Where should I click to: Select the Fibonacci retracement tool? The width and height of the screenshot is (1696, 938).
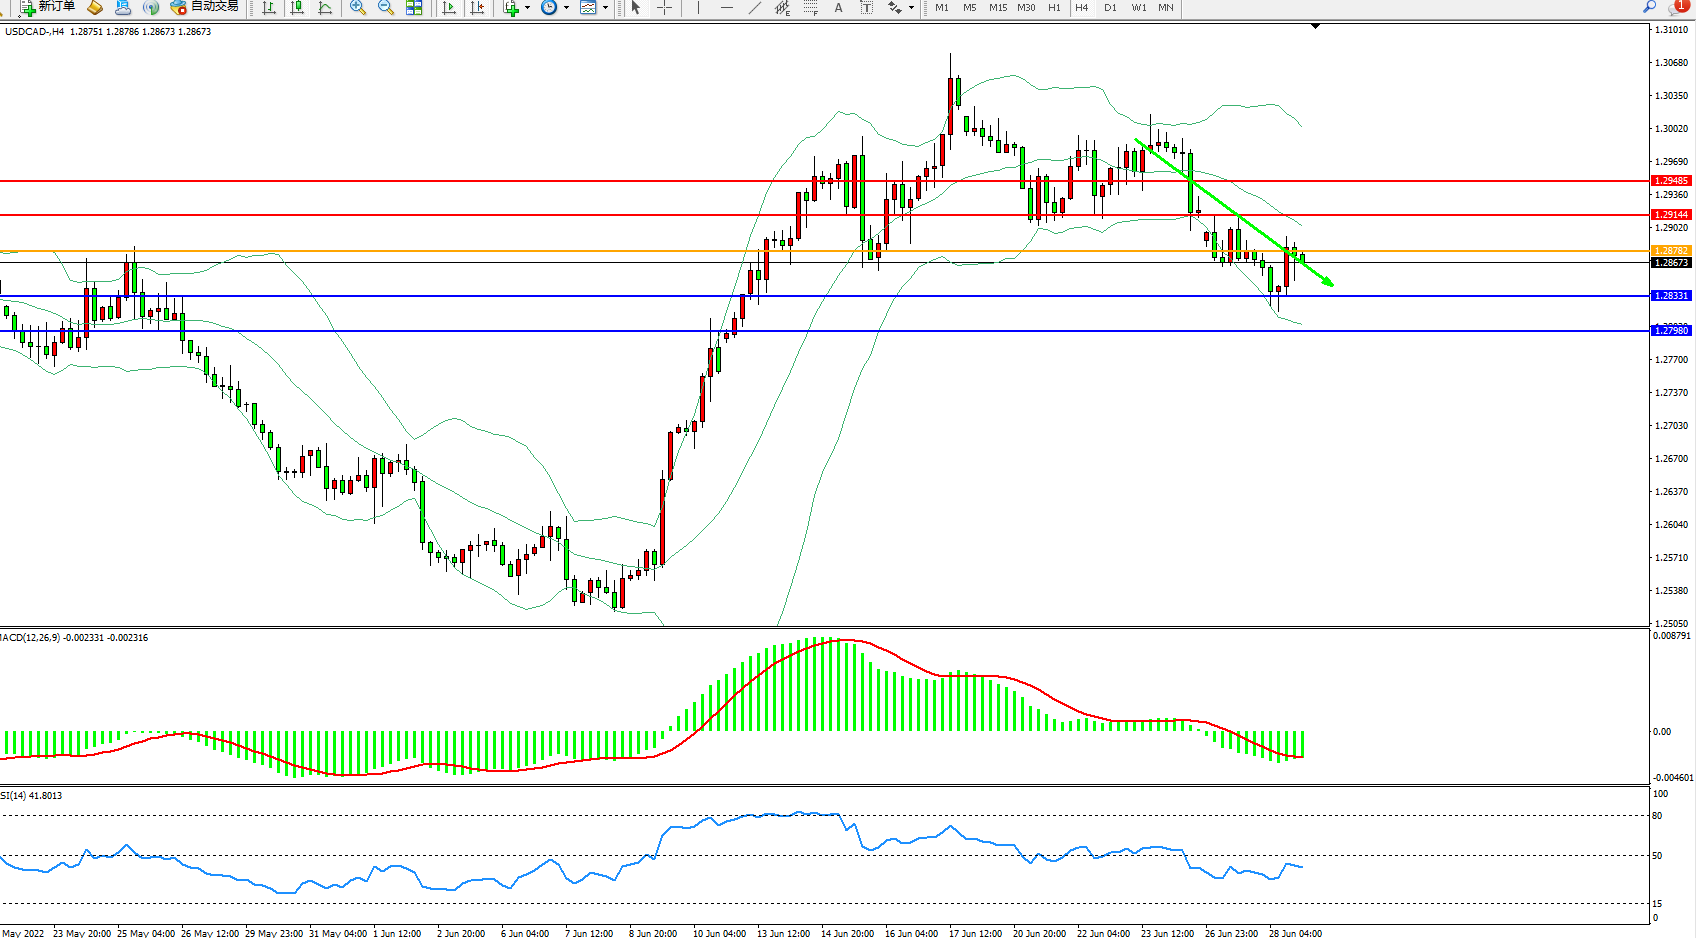(x=810, y=8)
